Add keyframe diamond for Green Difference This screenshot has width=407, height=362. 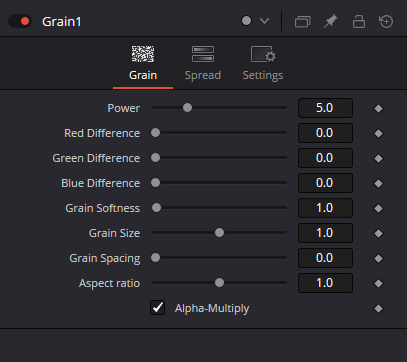[378, 158]
